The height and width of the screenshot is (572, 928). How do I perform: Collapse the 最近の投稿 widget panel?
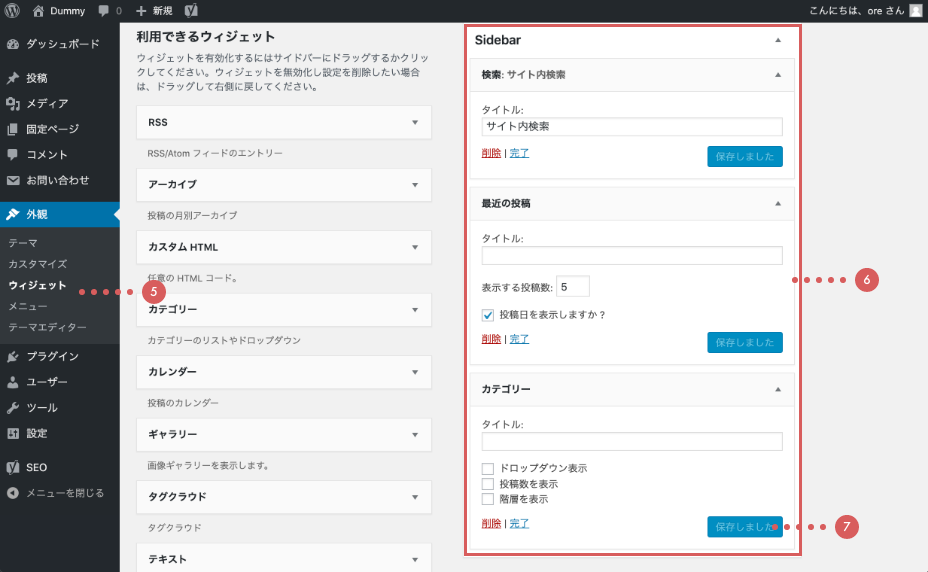pyautogui.click(x=778, y=203)
